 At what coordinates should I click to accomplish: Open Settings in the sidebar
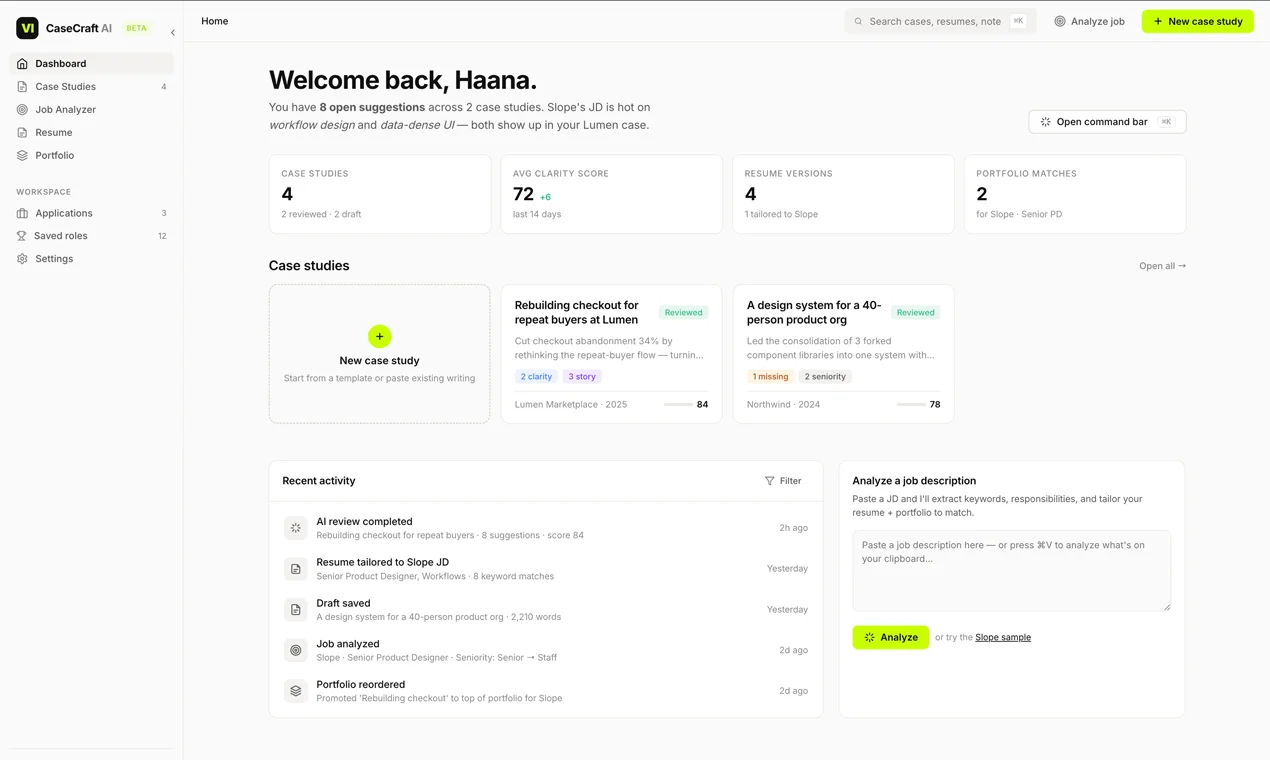[x=91, y=258]
